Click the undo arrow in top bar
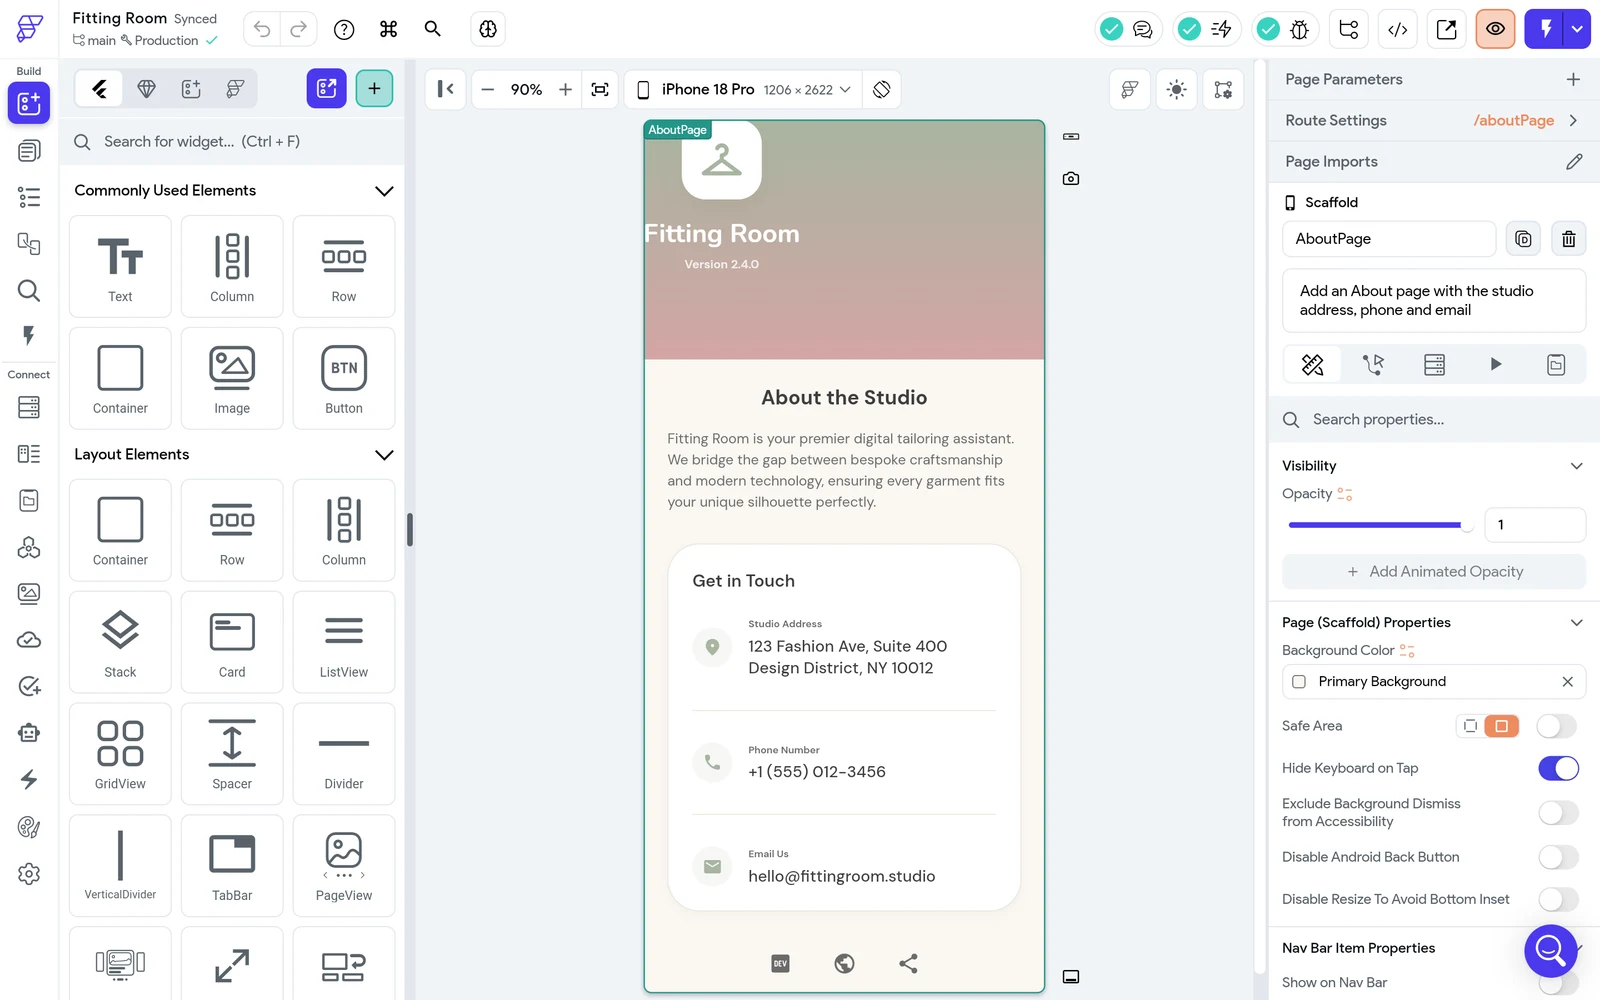 [x=262, y=29]
